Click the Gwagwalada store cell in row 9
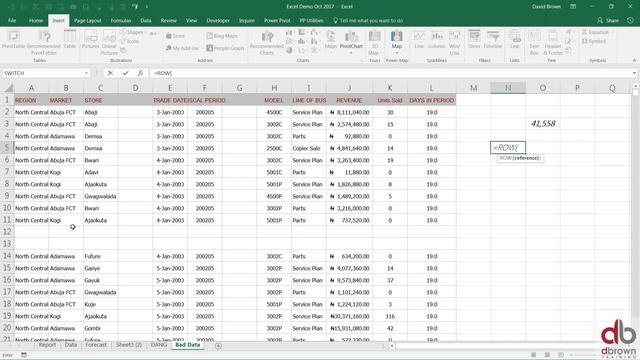This screenshot has height=360, width=640. pos(100,196)
